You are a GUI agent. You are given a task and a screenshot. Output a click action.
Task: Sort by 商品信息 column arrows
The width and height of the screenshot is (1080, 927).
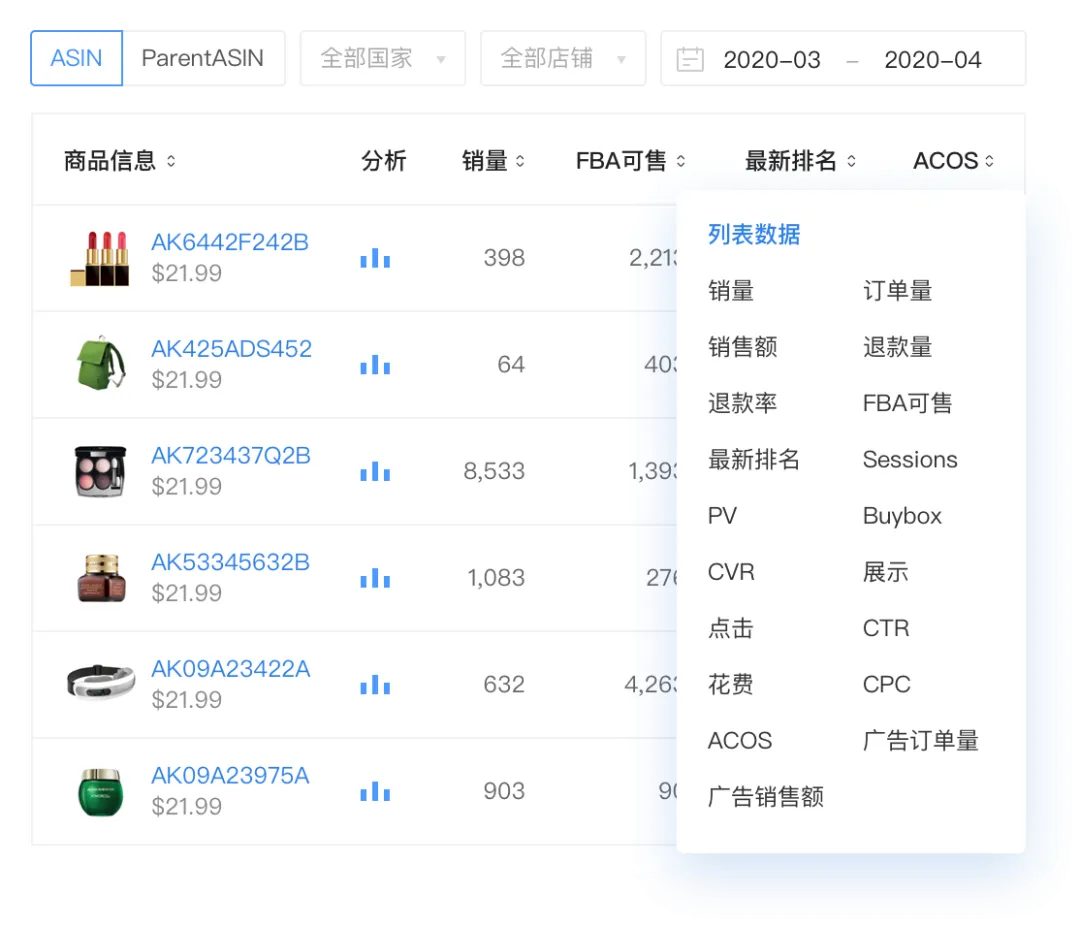click(171, 161)
